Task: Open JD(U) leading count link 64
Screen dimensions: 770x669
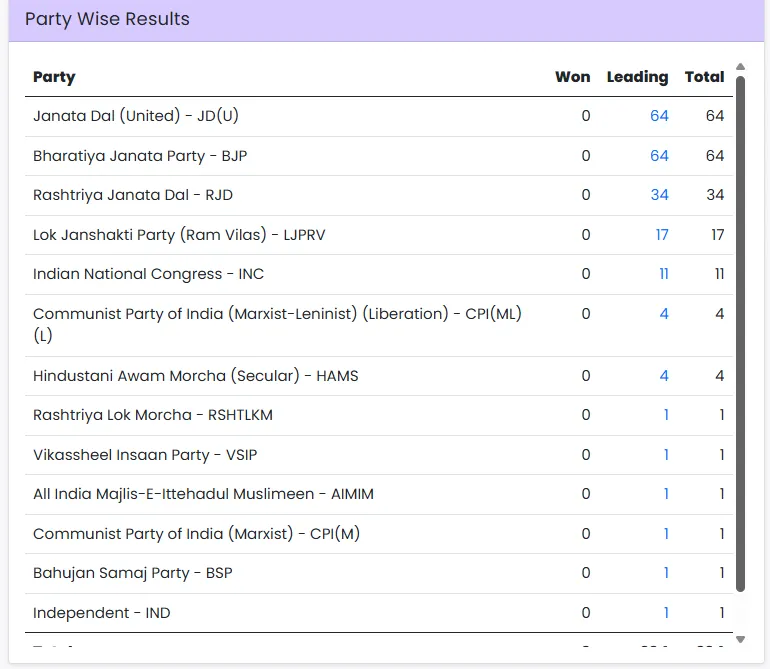Action: tap(659, 116)
